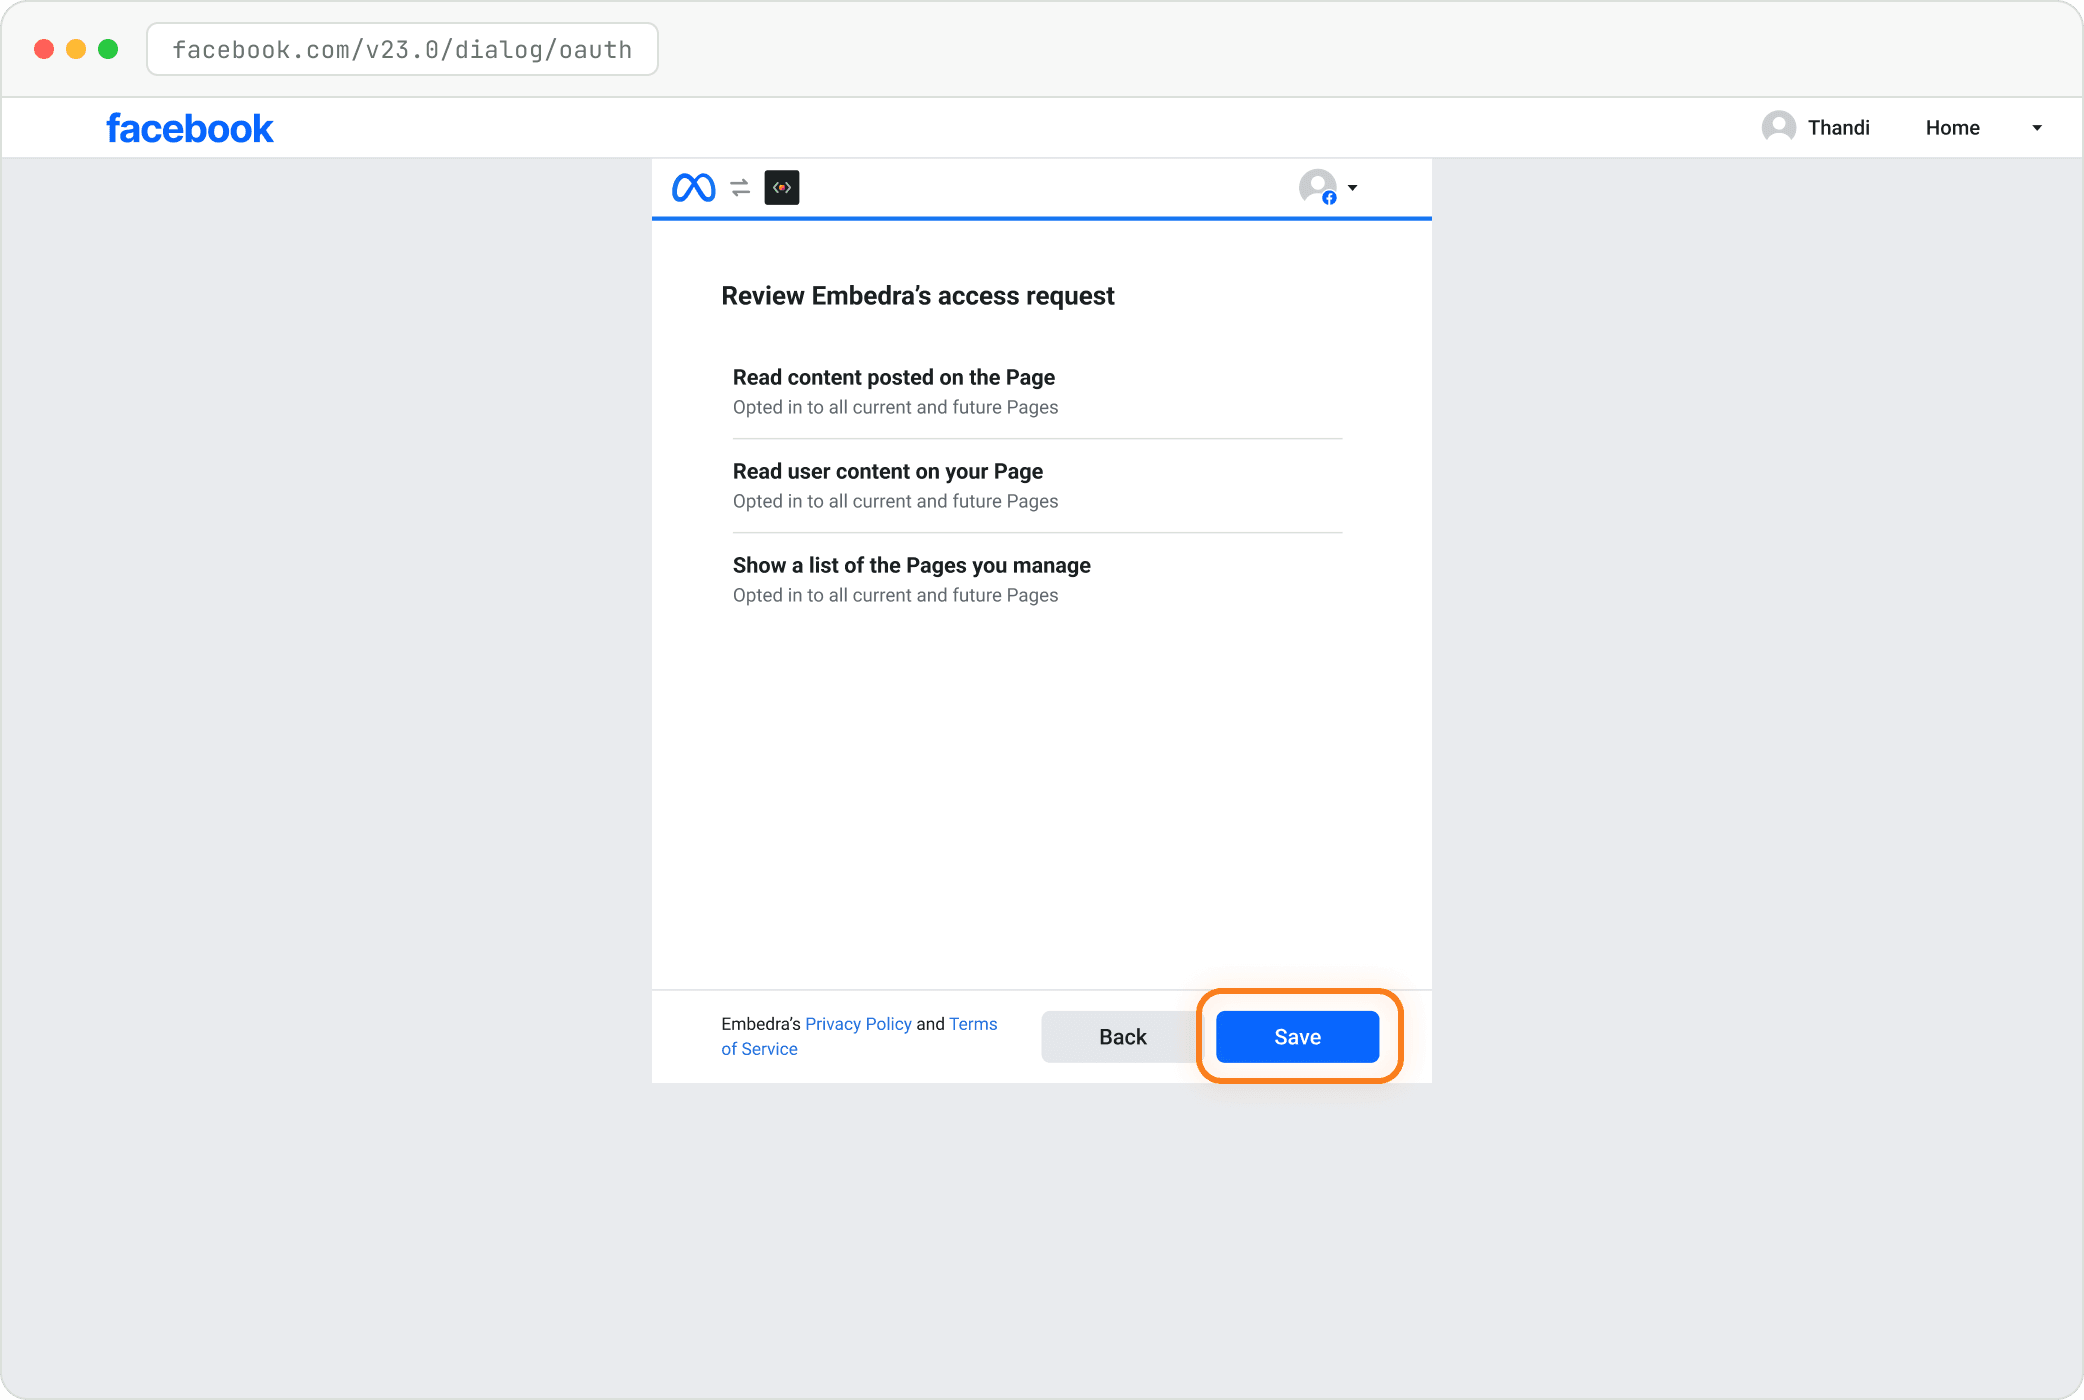Click the yellow minimize window button
The image size is (2084, 1400).
[76, 49]
